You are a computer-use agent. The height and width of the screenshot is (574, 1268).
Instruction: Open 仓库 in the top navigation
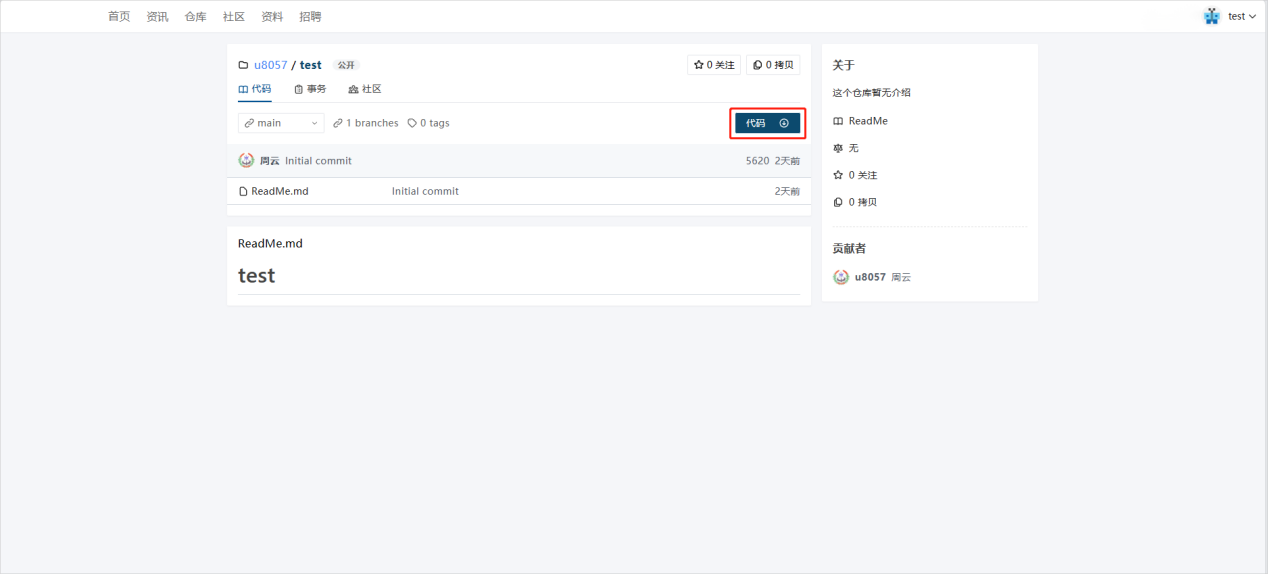(x=195, y=16)
